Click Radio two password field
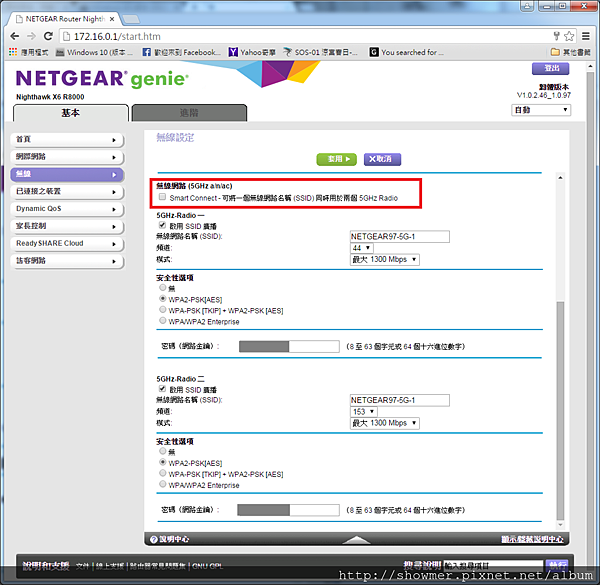 coord(288,510)
